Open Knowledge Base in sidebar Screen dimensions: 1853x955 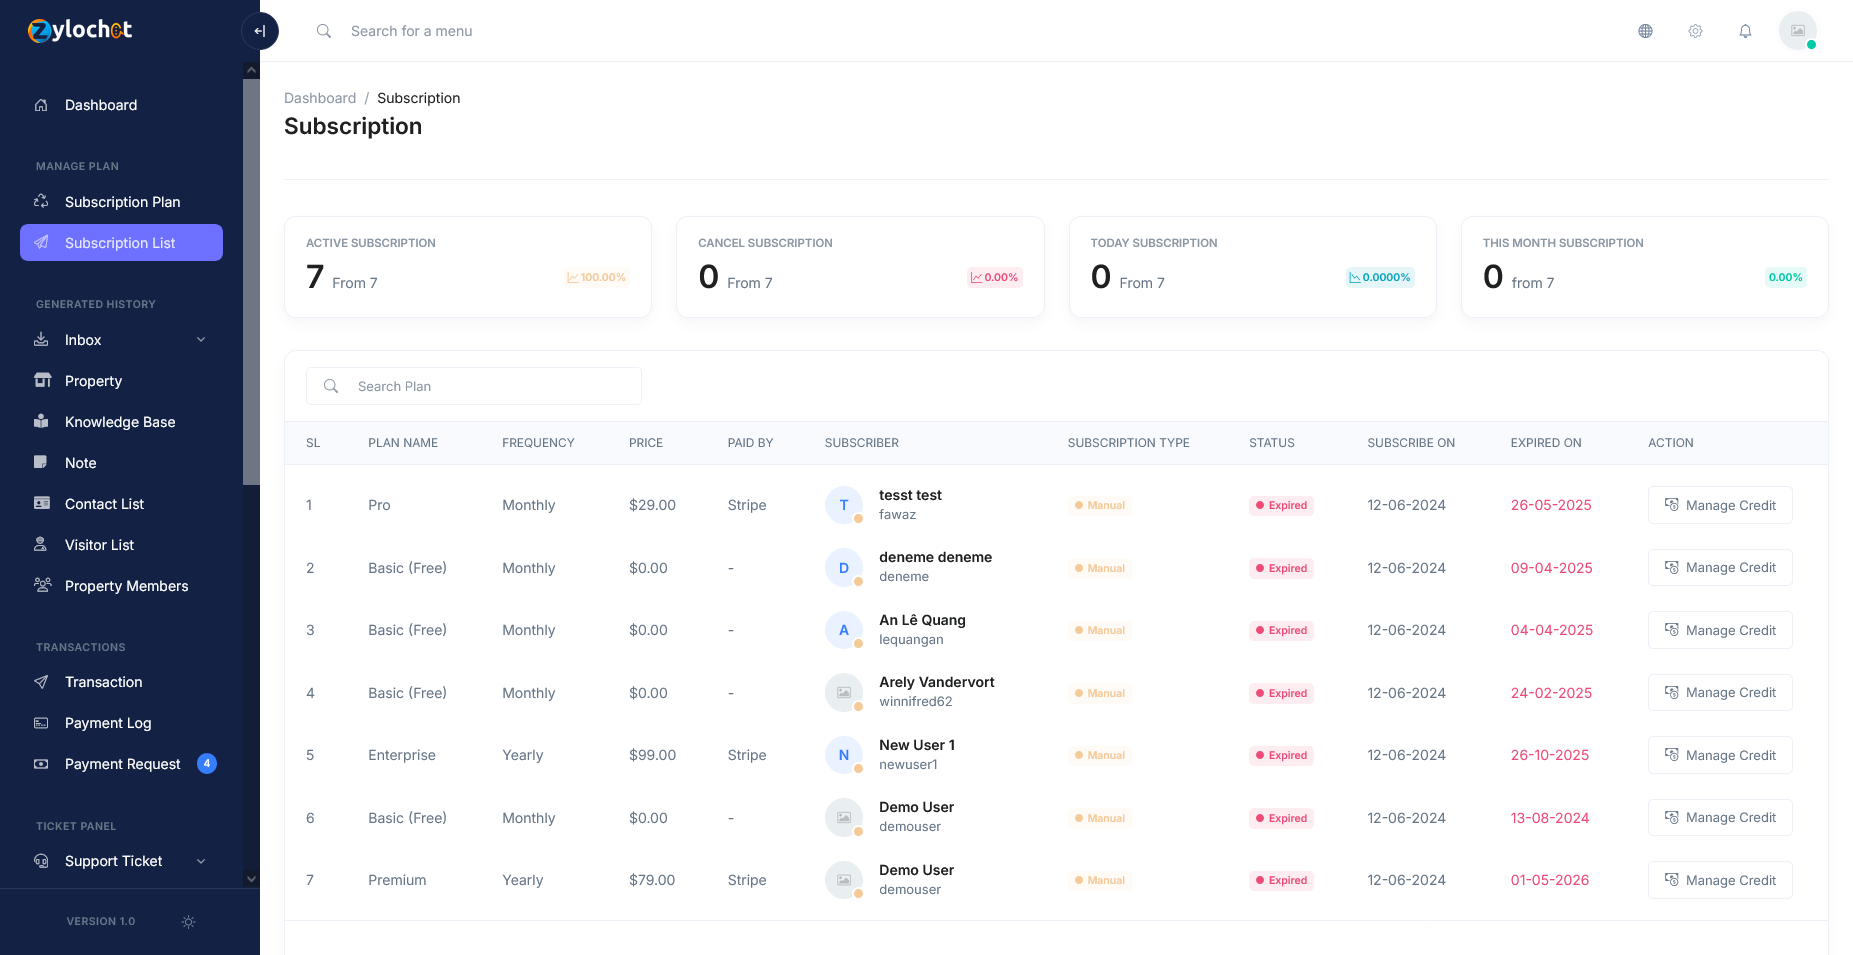[121, 422]
